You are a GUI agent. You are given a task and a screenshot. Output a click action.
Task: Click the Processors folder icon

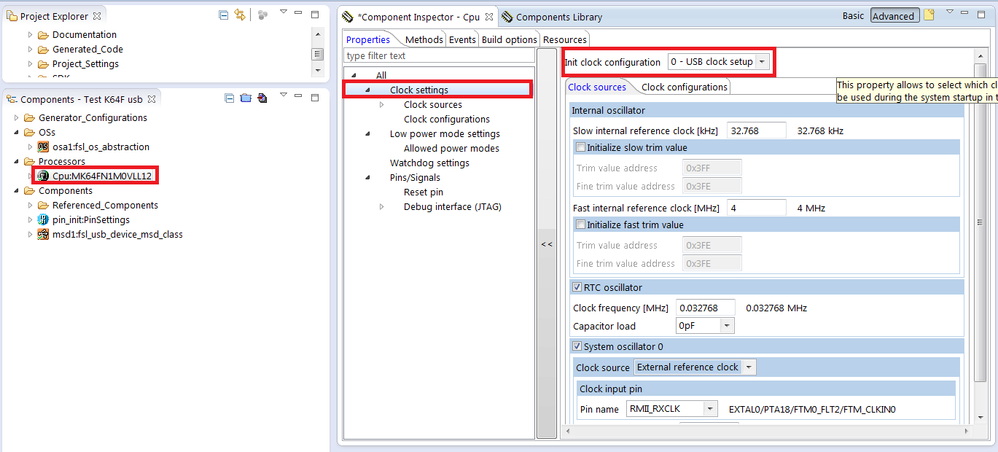pyautogui.click(x=29, y=162)
